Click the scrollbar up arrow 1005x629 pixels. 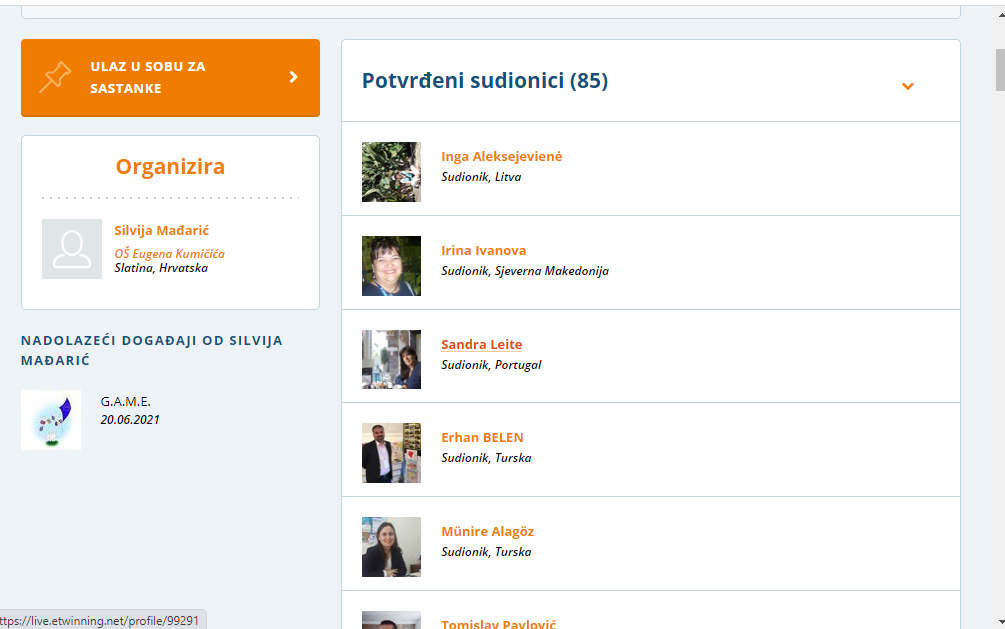point(1001,14)
